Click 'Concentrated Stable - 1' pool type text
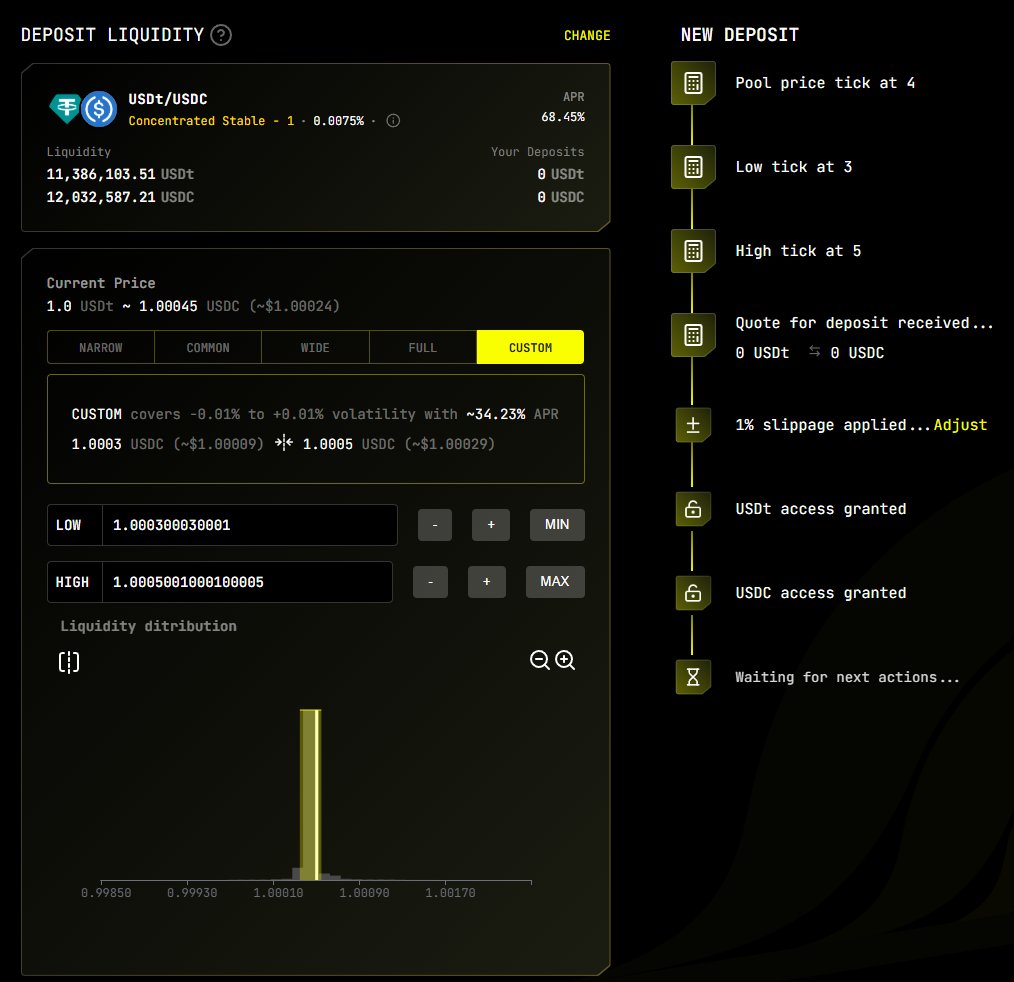Viewport: 1014px width, 982px height. pyautogui.click(x=211, y=121)
